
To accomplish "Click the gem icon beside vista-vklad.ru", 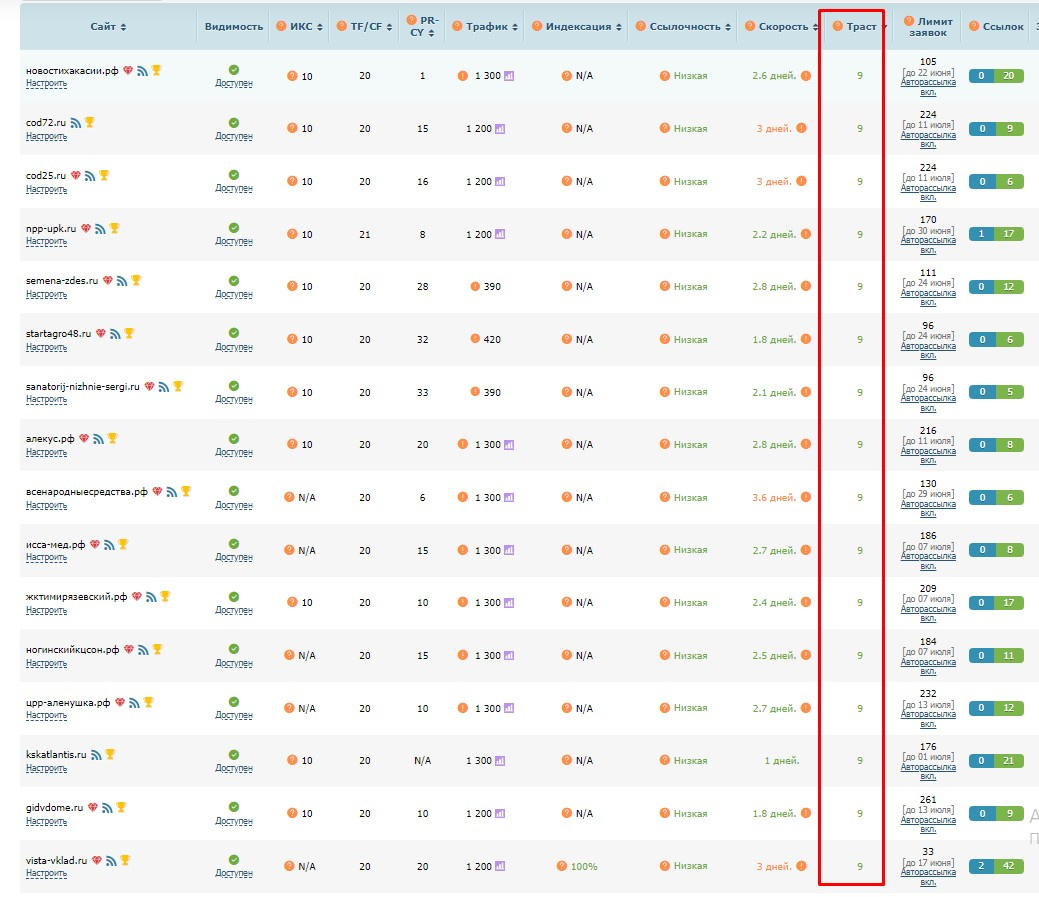I will 97,861.
